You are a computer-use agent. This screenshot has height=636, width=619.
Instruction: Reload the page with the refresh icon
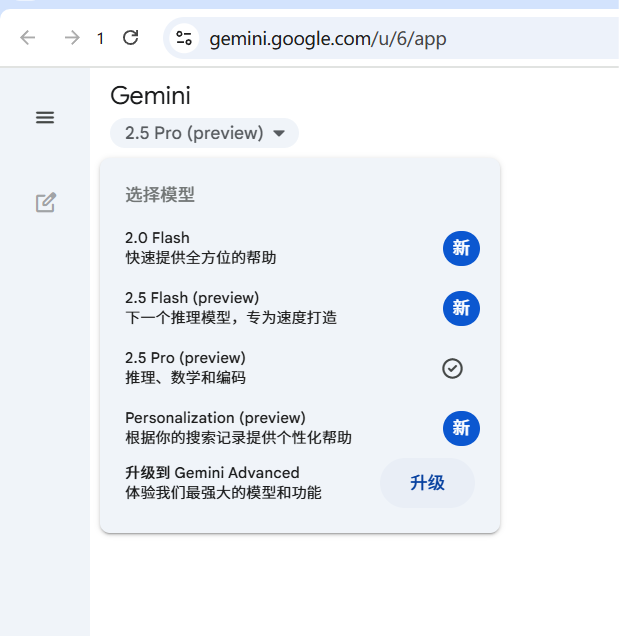click(131, 38)
